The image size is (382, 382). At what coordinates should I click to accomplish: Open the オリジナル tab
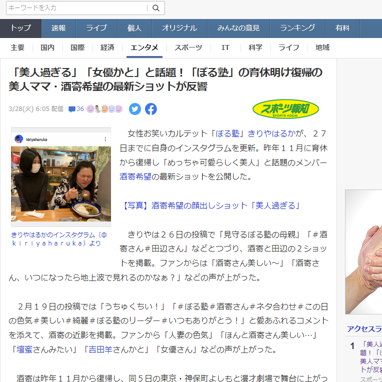pyautogui.click(x=179, y=28)
